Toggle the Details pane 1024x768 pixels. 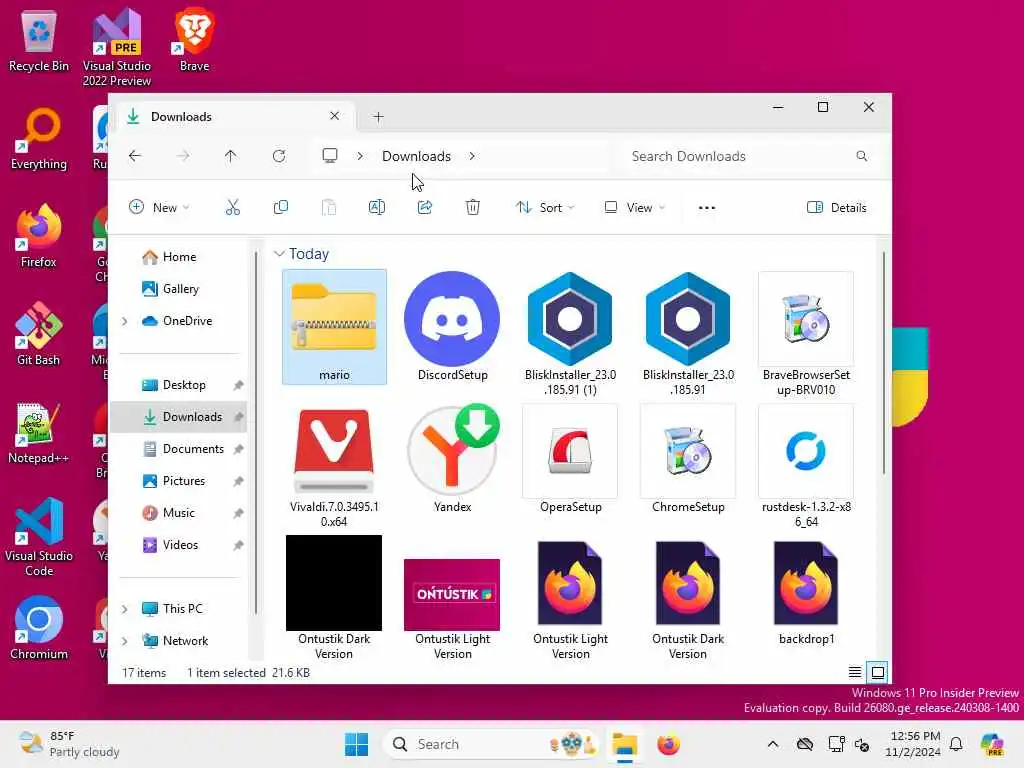(837, 208)
